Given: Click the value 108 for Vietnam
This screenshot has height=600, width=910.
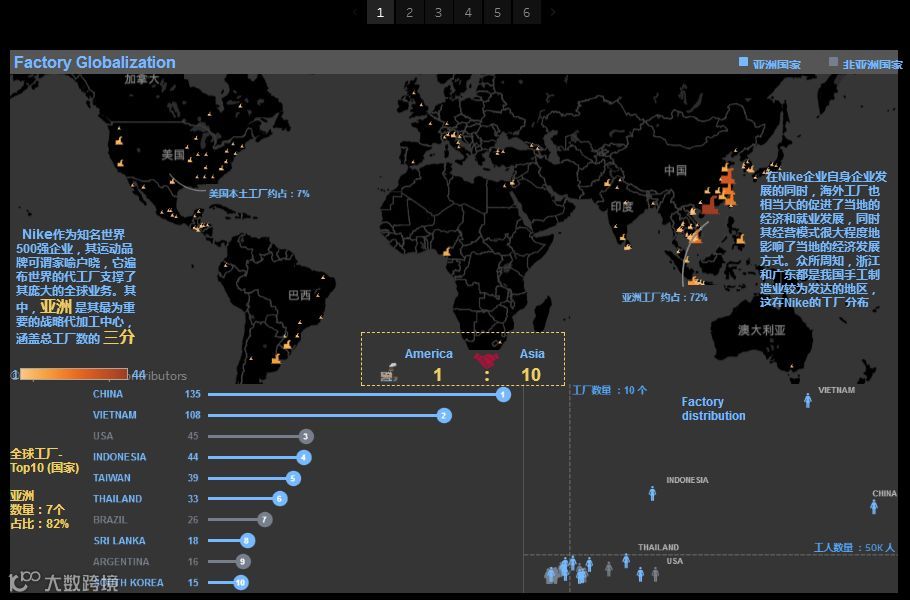Looking at the screenshot, I should point(193,415).
